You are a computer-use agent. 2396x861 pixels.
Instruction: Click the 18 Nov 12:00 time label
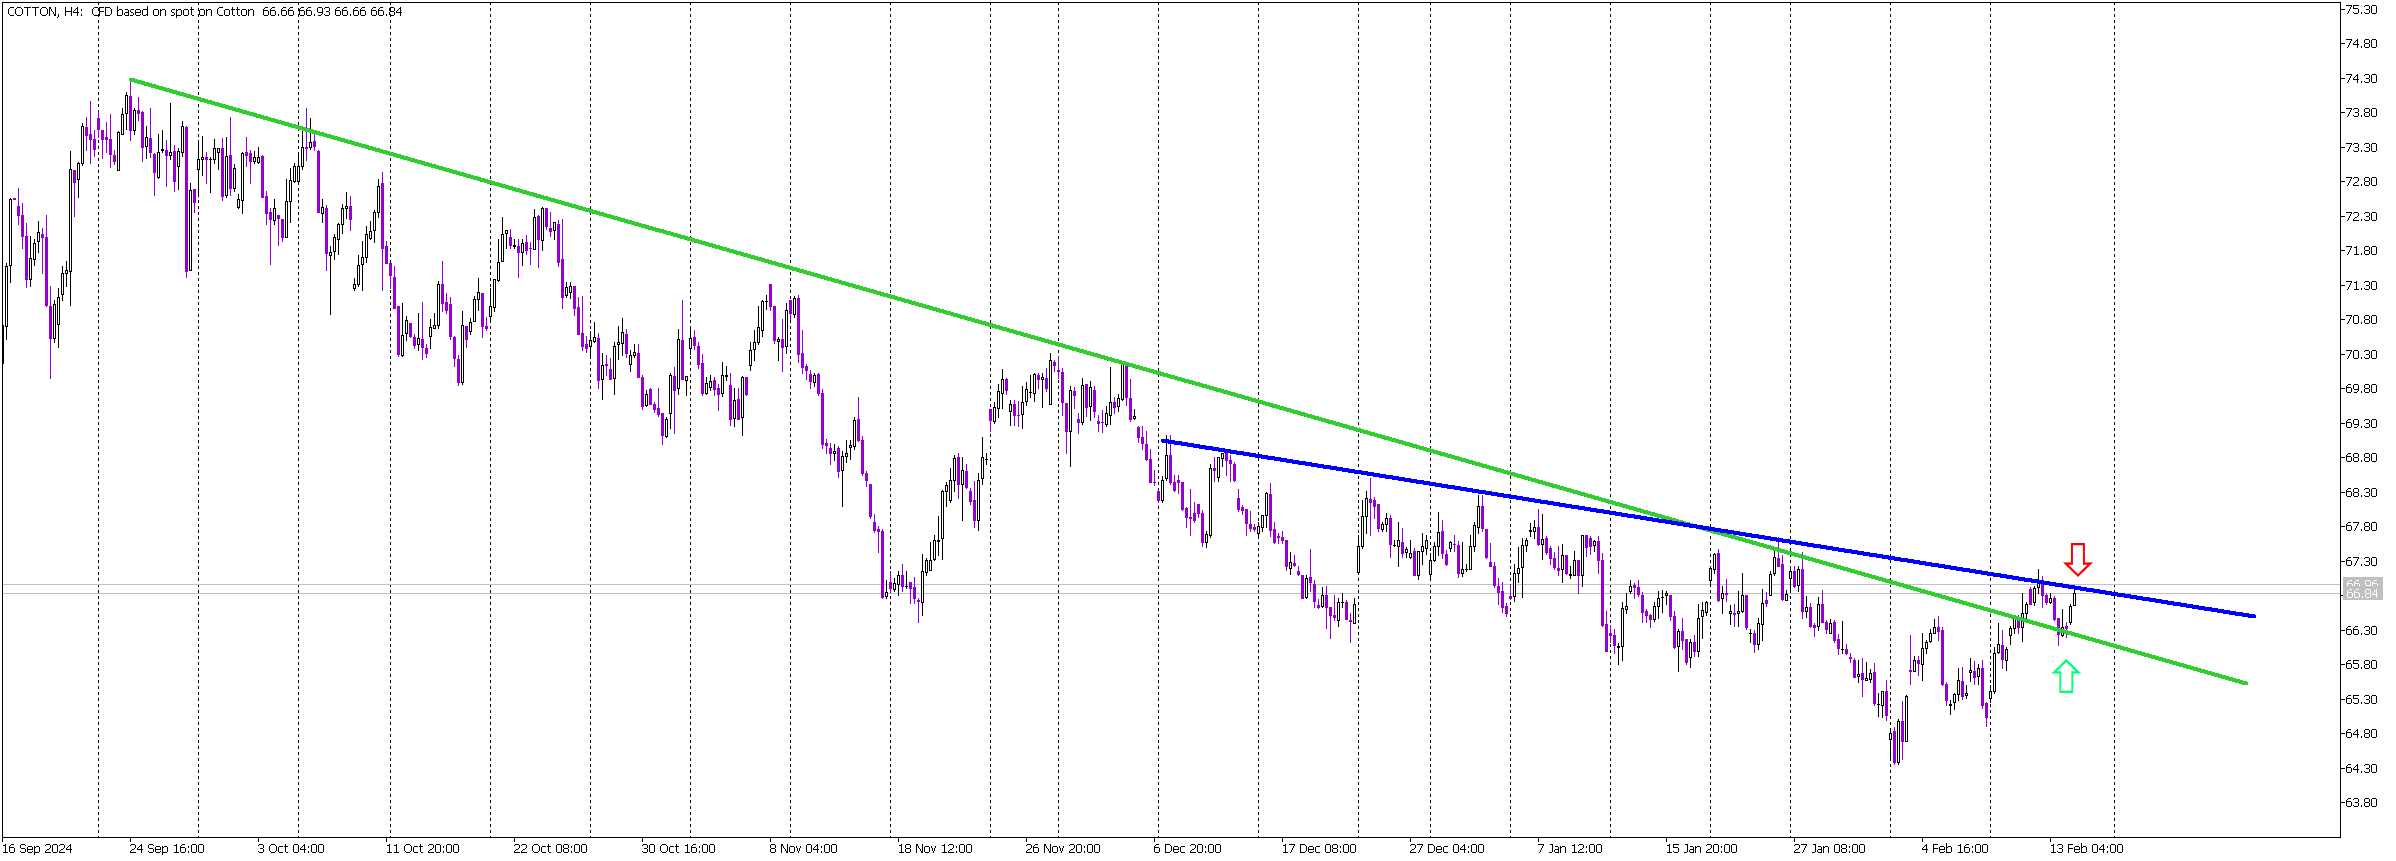(x=935, y=849)
